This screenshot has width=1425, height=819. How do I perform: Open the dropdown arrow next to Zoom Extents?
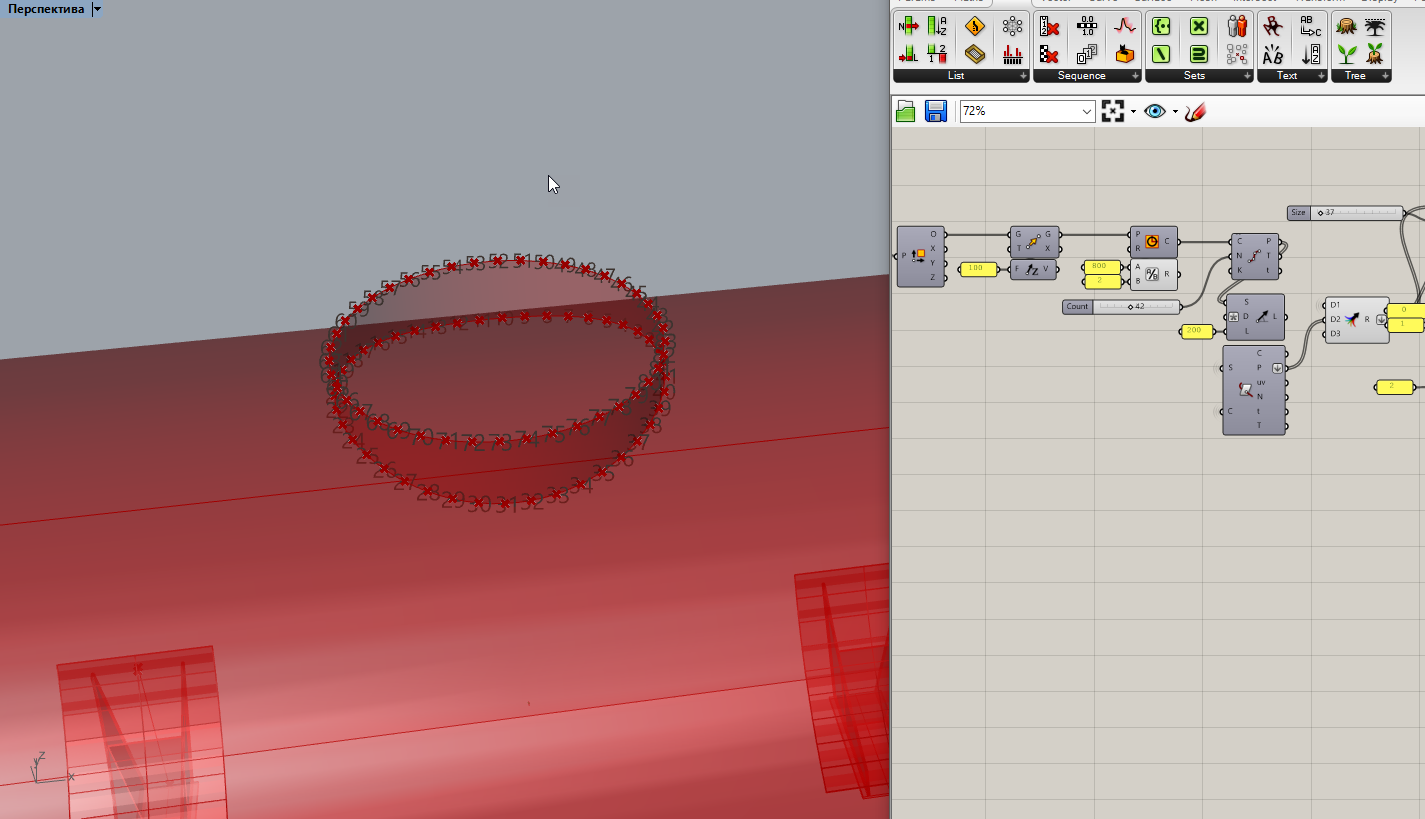(1133, 112)
